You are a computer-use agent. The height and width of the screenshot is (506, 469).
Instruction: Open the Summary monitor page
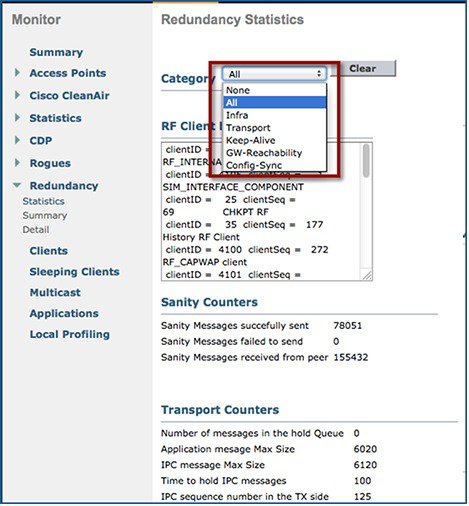[56, 52]
